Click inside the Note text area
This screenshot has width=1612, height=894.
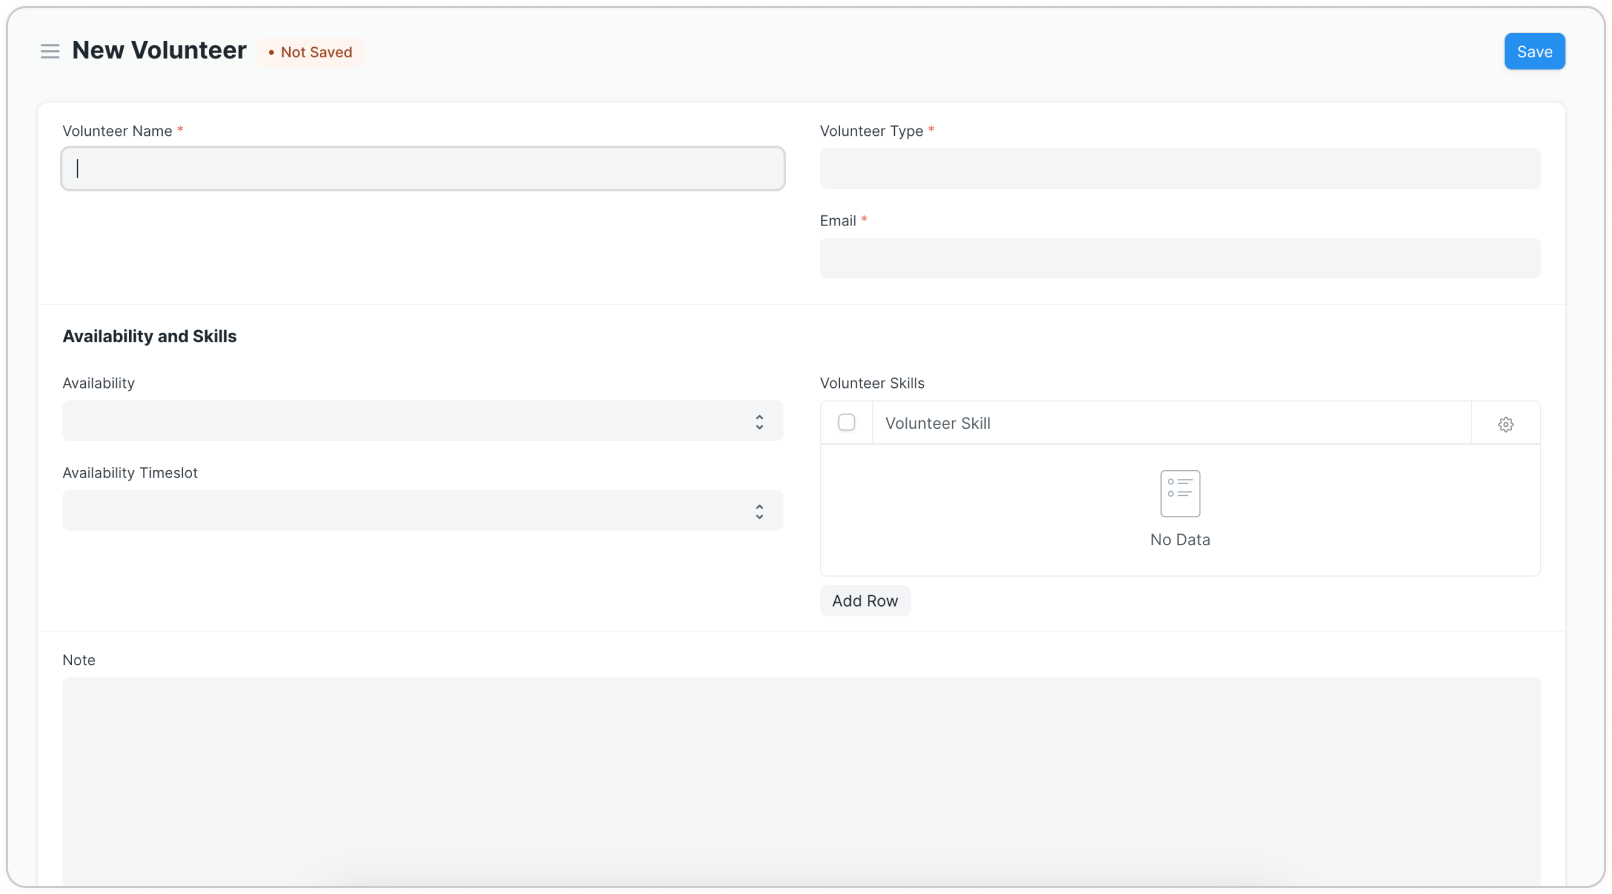click(x=800, y=780)
